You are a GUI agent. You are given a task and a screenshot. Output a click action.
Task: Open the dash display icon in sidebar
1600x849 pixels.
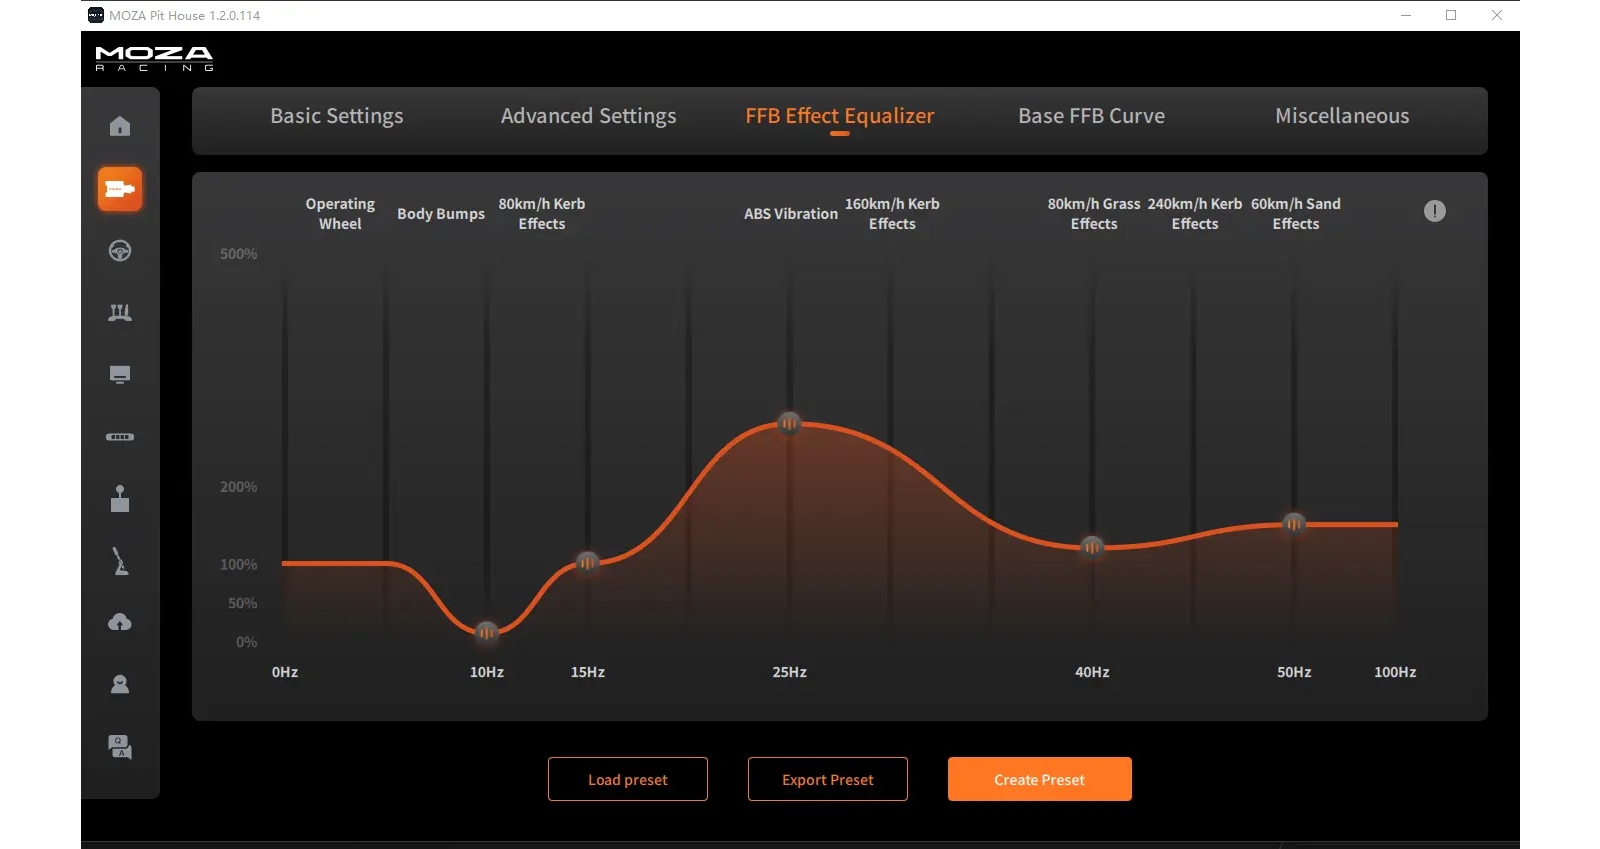click(x=120, y=375)
